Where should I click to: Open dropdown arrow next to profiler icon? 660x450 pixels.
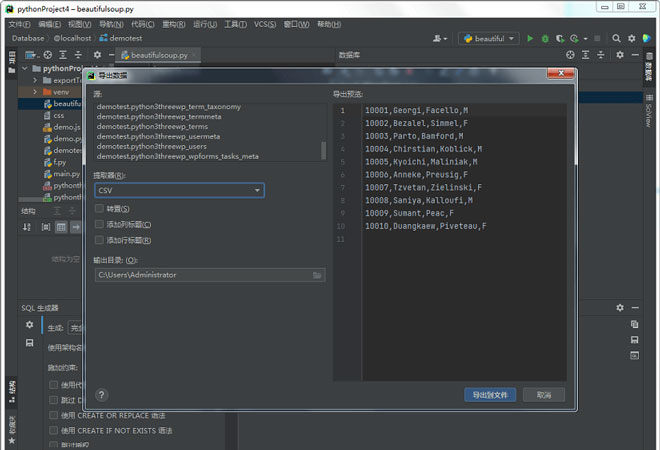point(585,39)
